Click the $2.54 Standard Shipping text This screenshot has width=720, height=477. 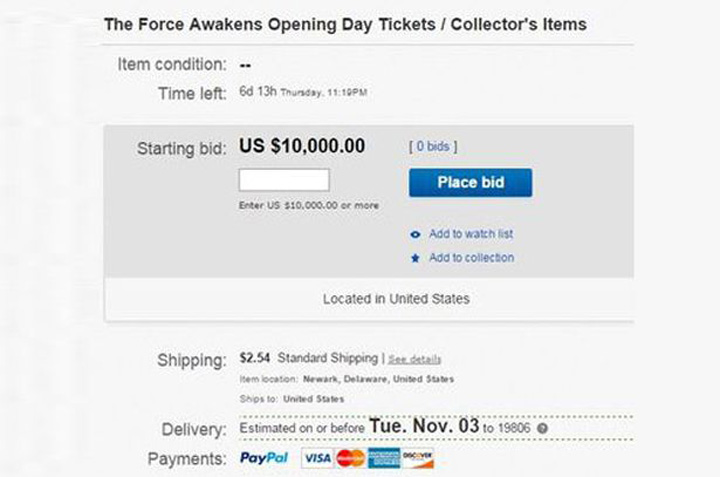[309, 358]
